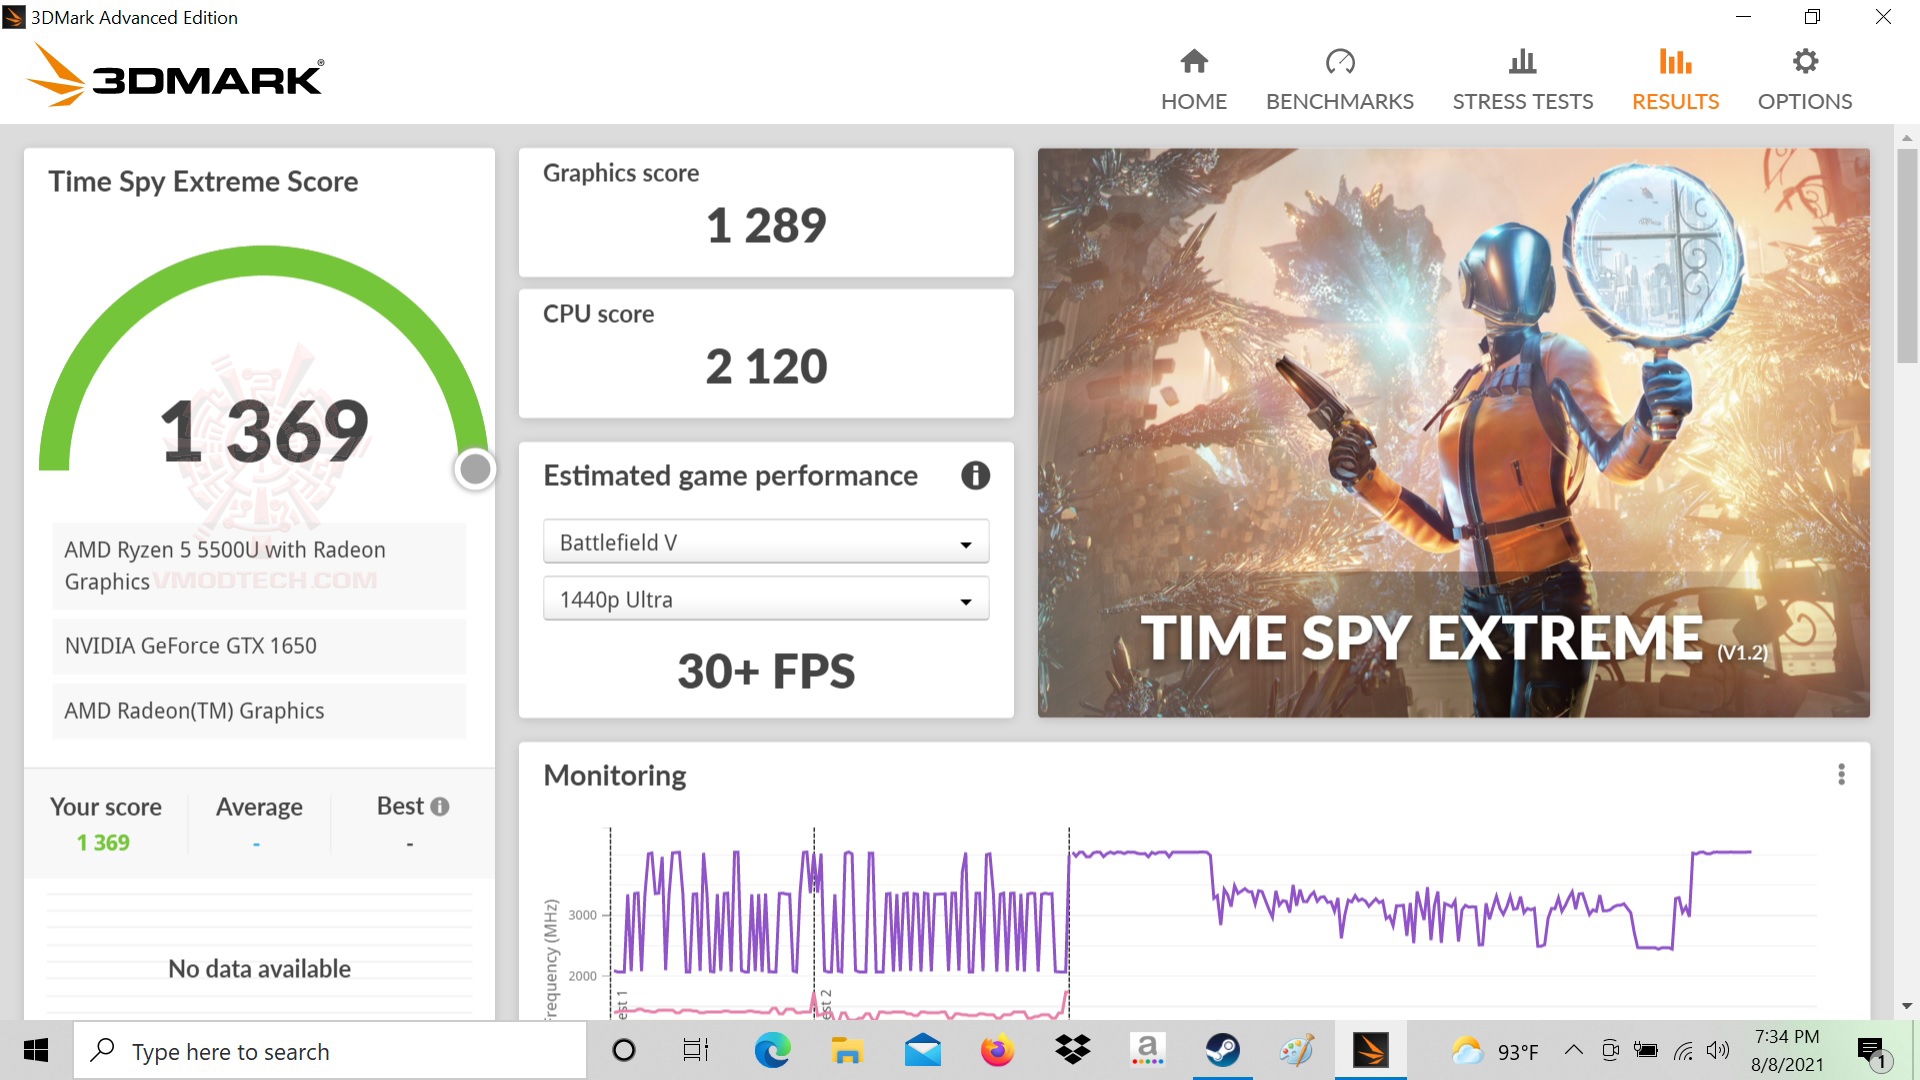This screenshot has width=1920, height=1080.
Task: Click the info icon next to Best
Action: (x=440, y=806)
